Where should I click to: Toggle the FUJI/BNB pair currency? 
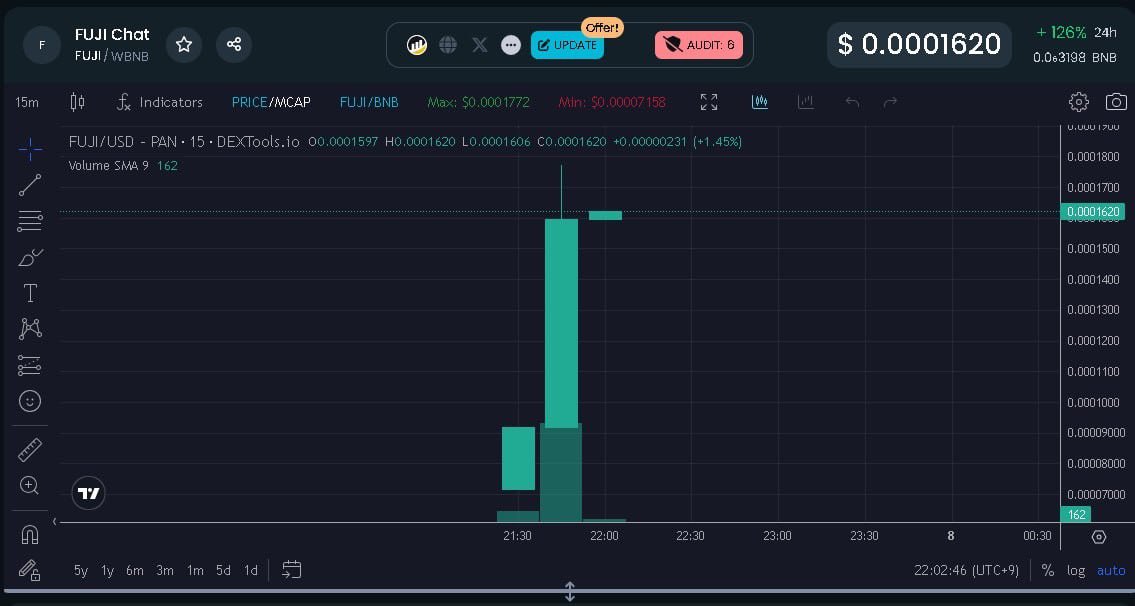click(x=369, y=102)
